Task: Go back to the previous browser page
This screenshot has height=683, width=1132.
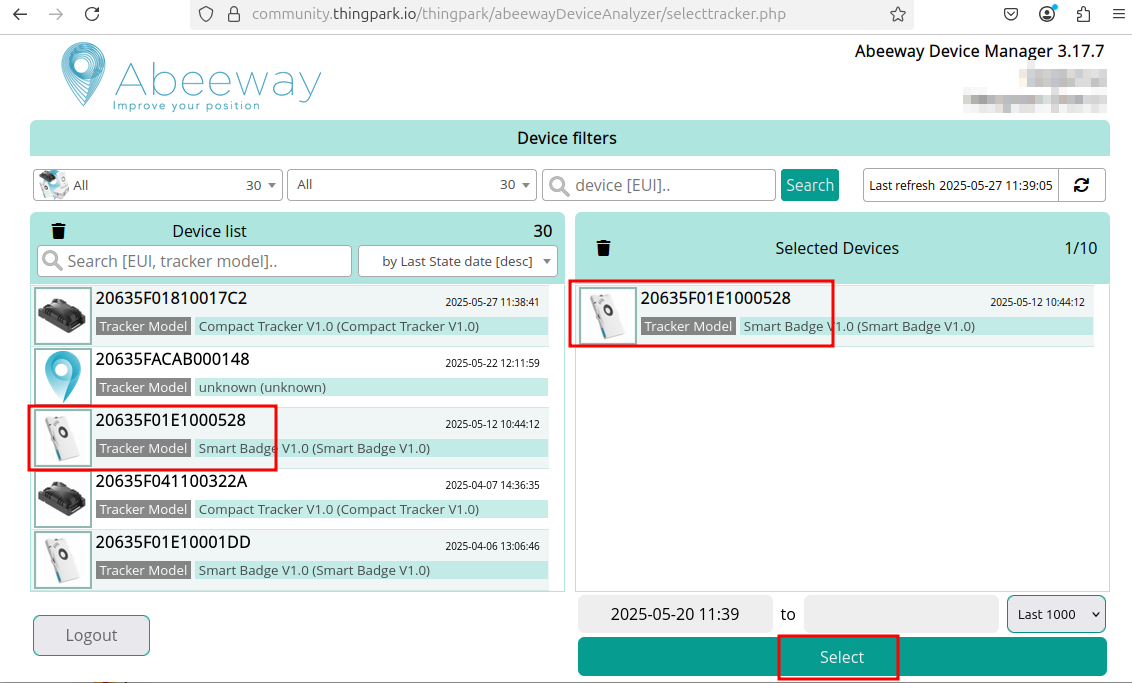Action: click(x=20, y=14)
